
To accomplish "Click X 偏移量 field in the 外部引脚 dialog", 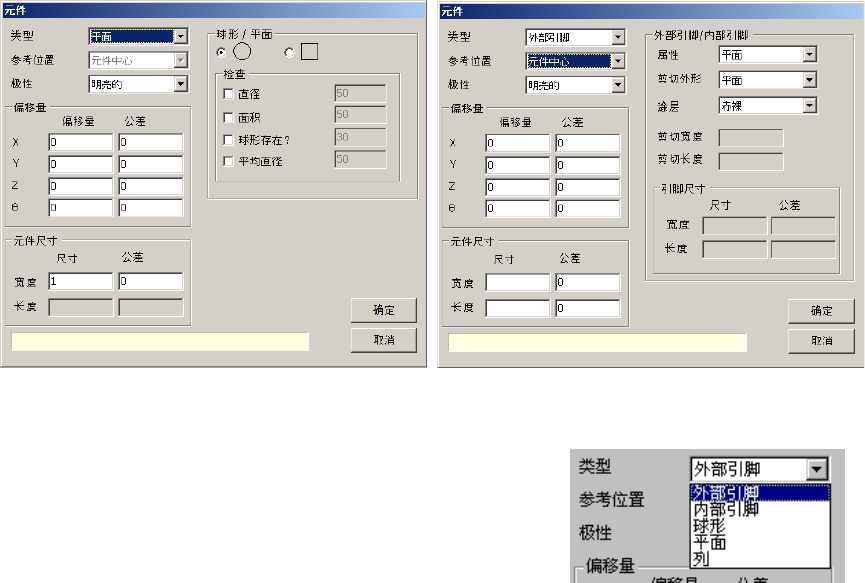I will click(517, 143).
